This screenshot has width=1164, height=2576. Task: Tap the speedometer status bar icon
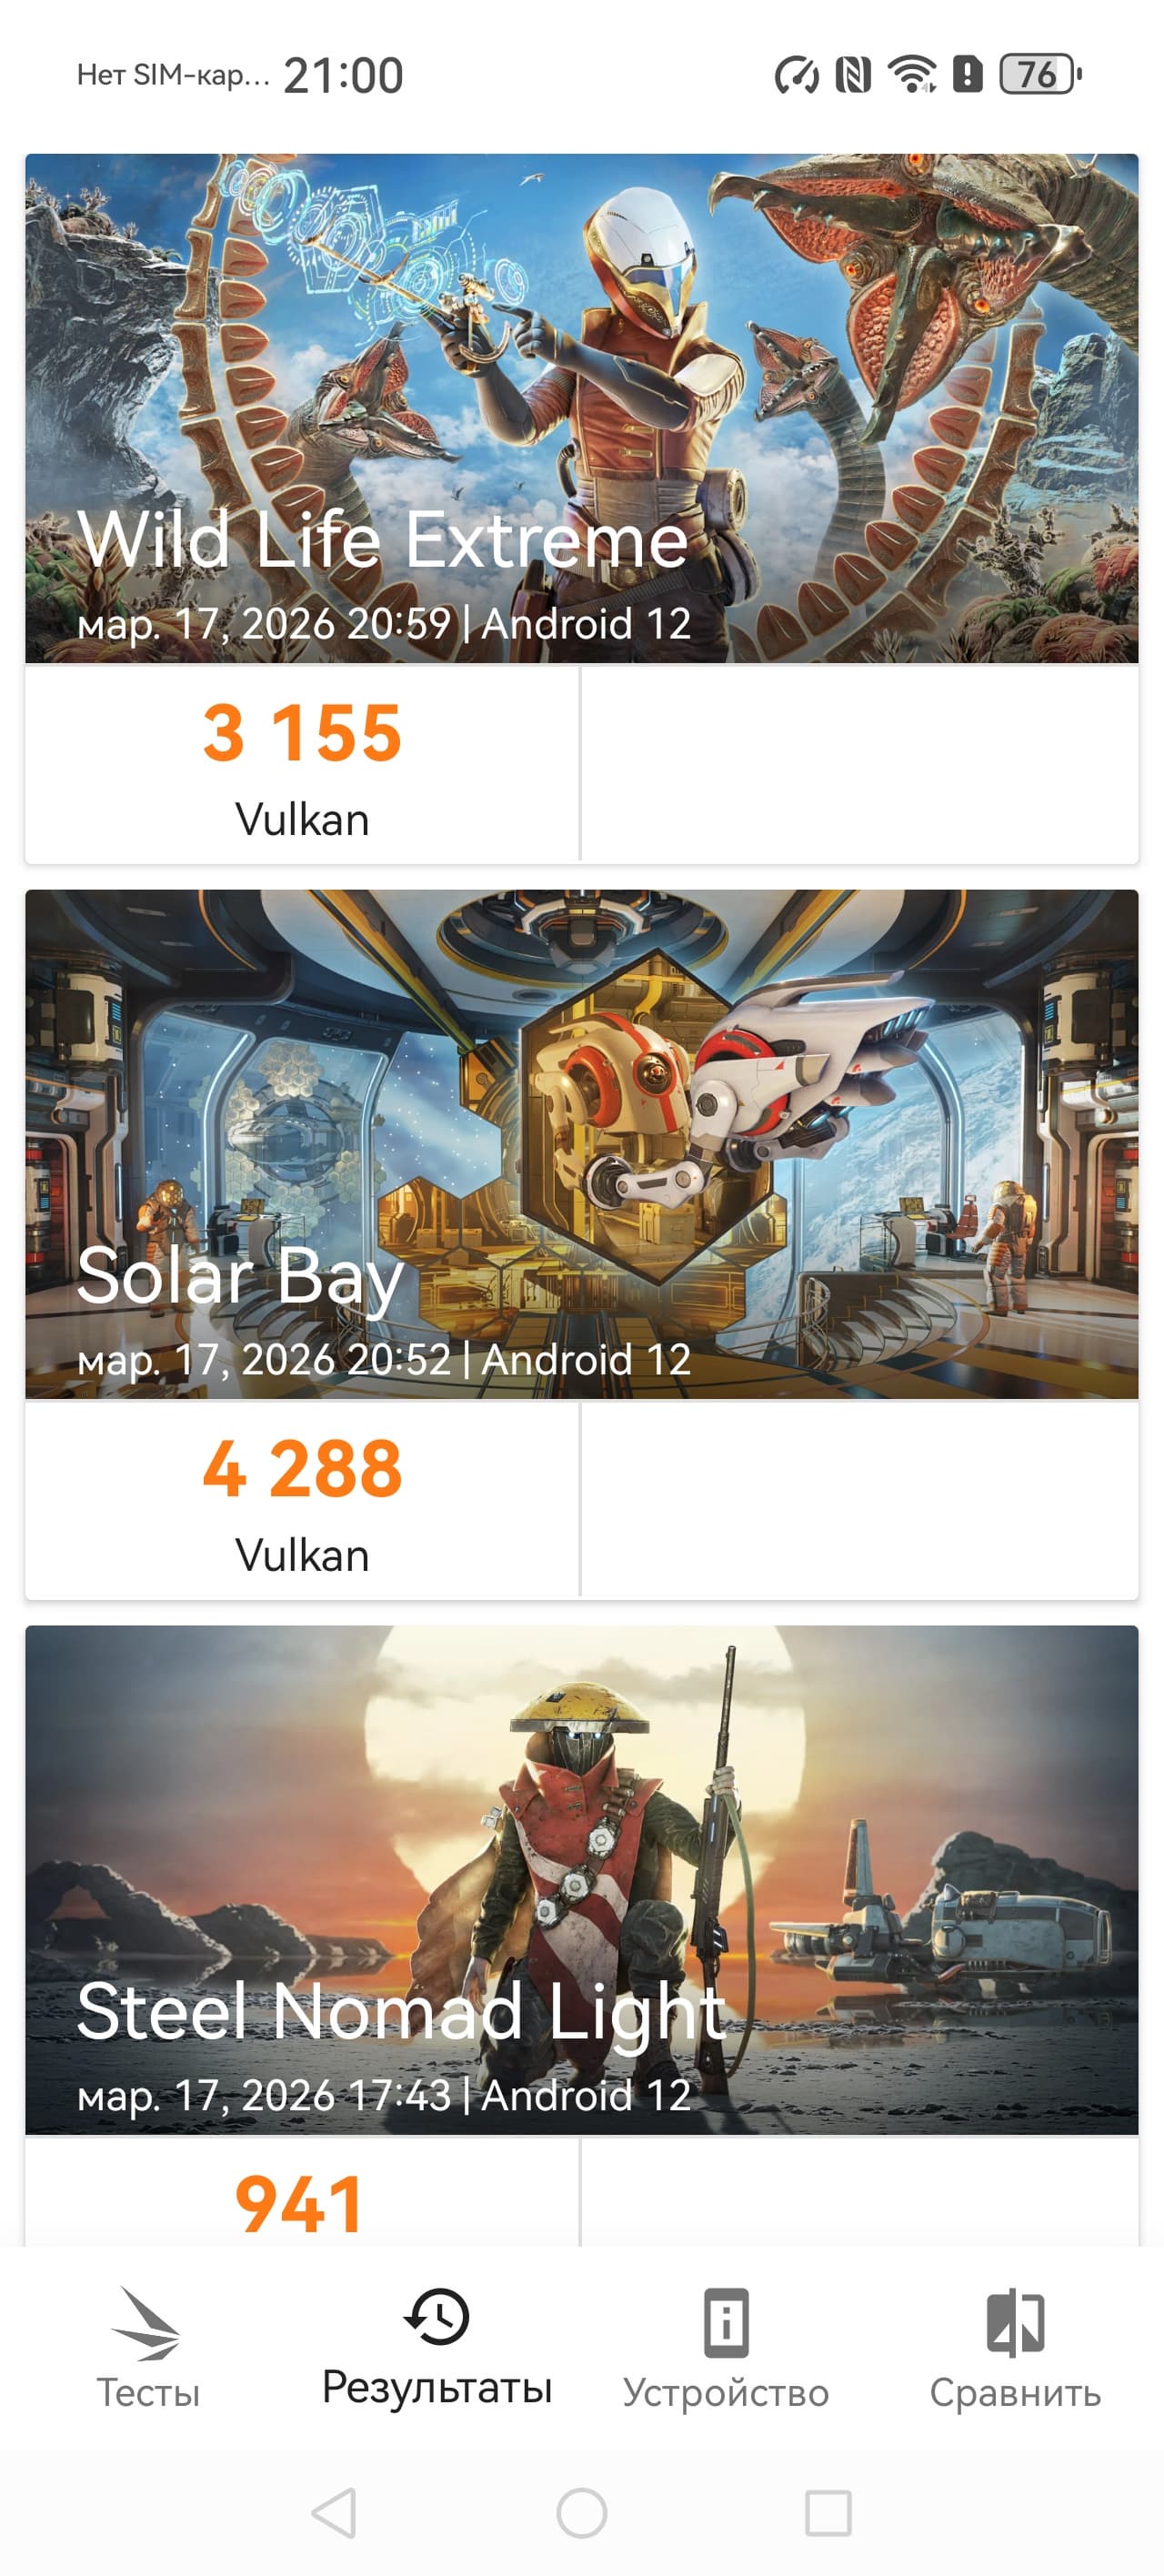(x=796, y=75)
